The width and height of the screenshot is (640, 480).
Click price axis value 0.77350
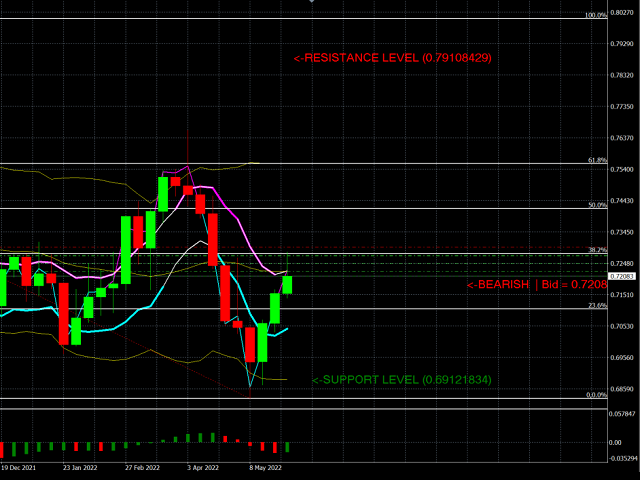tap(622, 107)
